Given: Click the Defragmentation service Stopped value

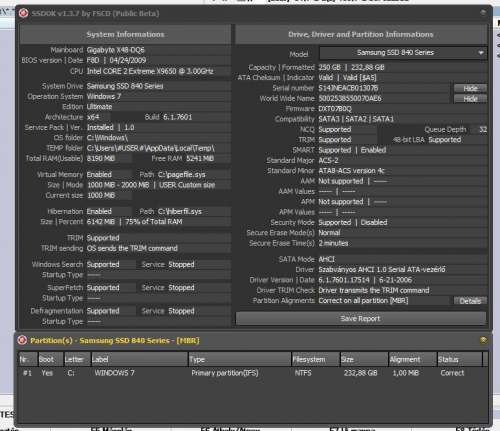Looking at the screenshot, I should click(181, 311).
